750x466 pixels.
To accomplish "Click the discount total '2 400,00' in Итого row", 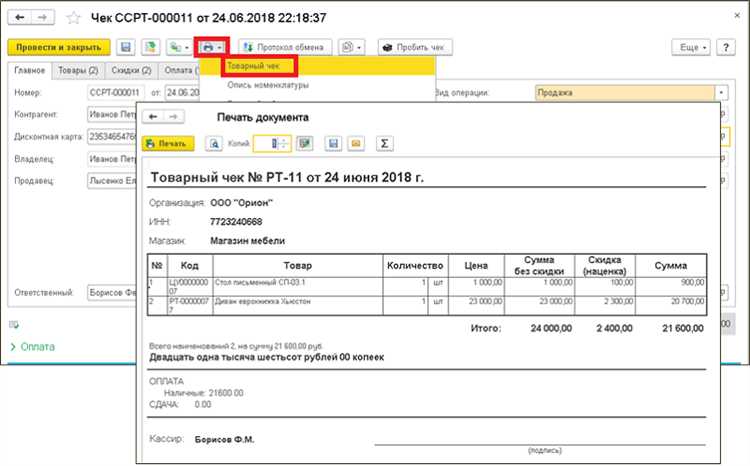I will (x=615, y=328).
